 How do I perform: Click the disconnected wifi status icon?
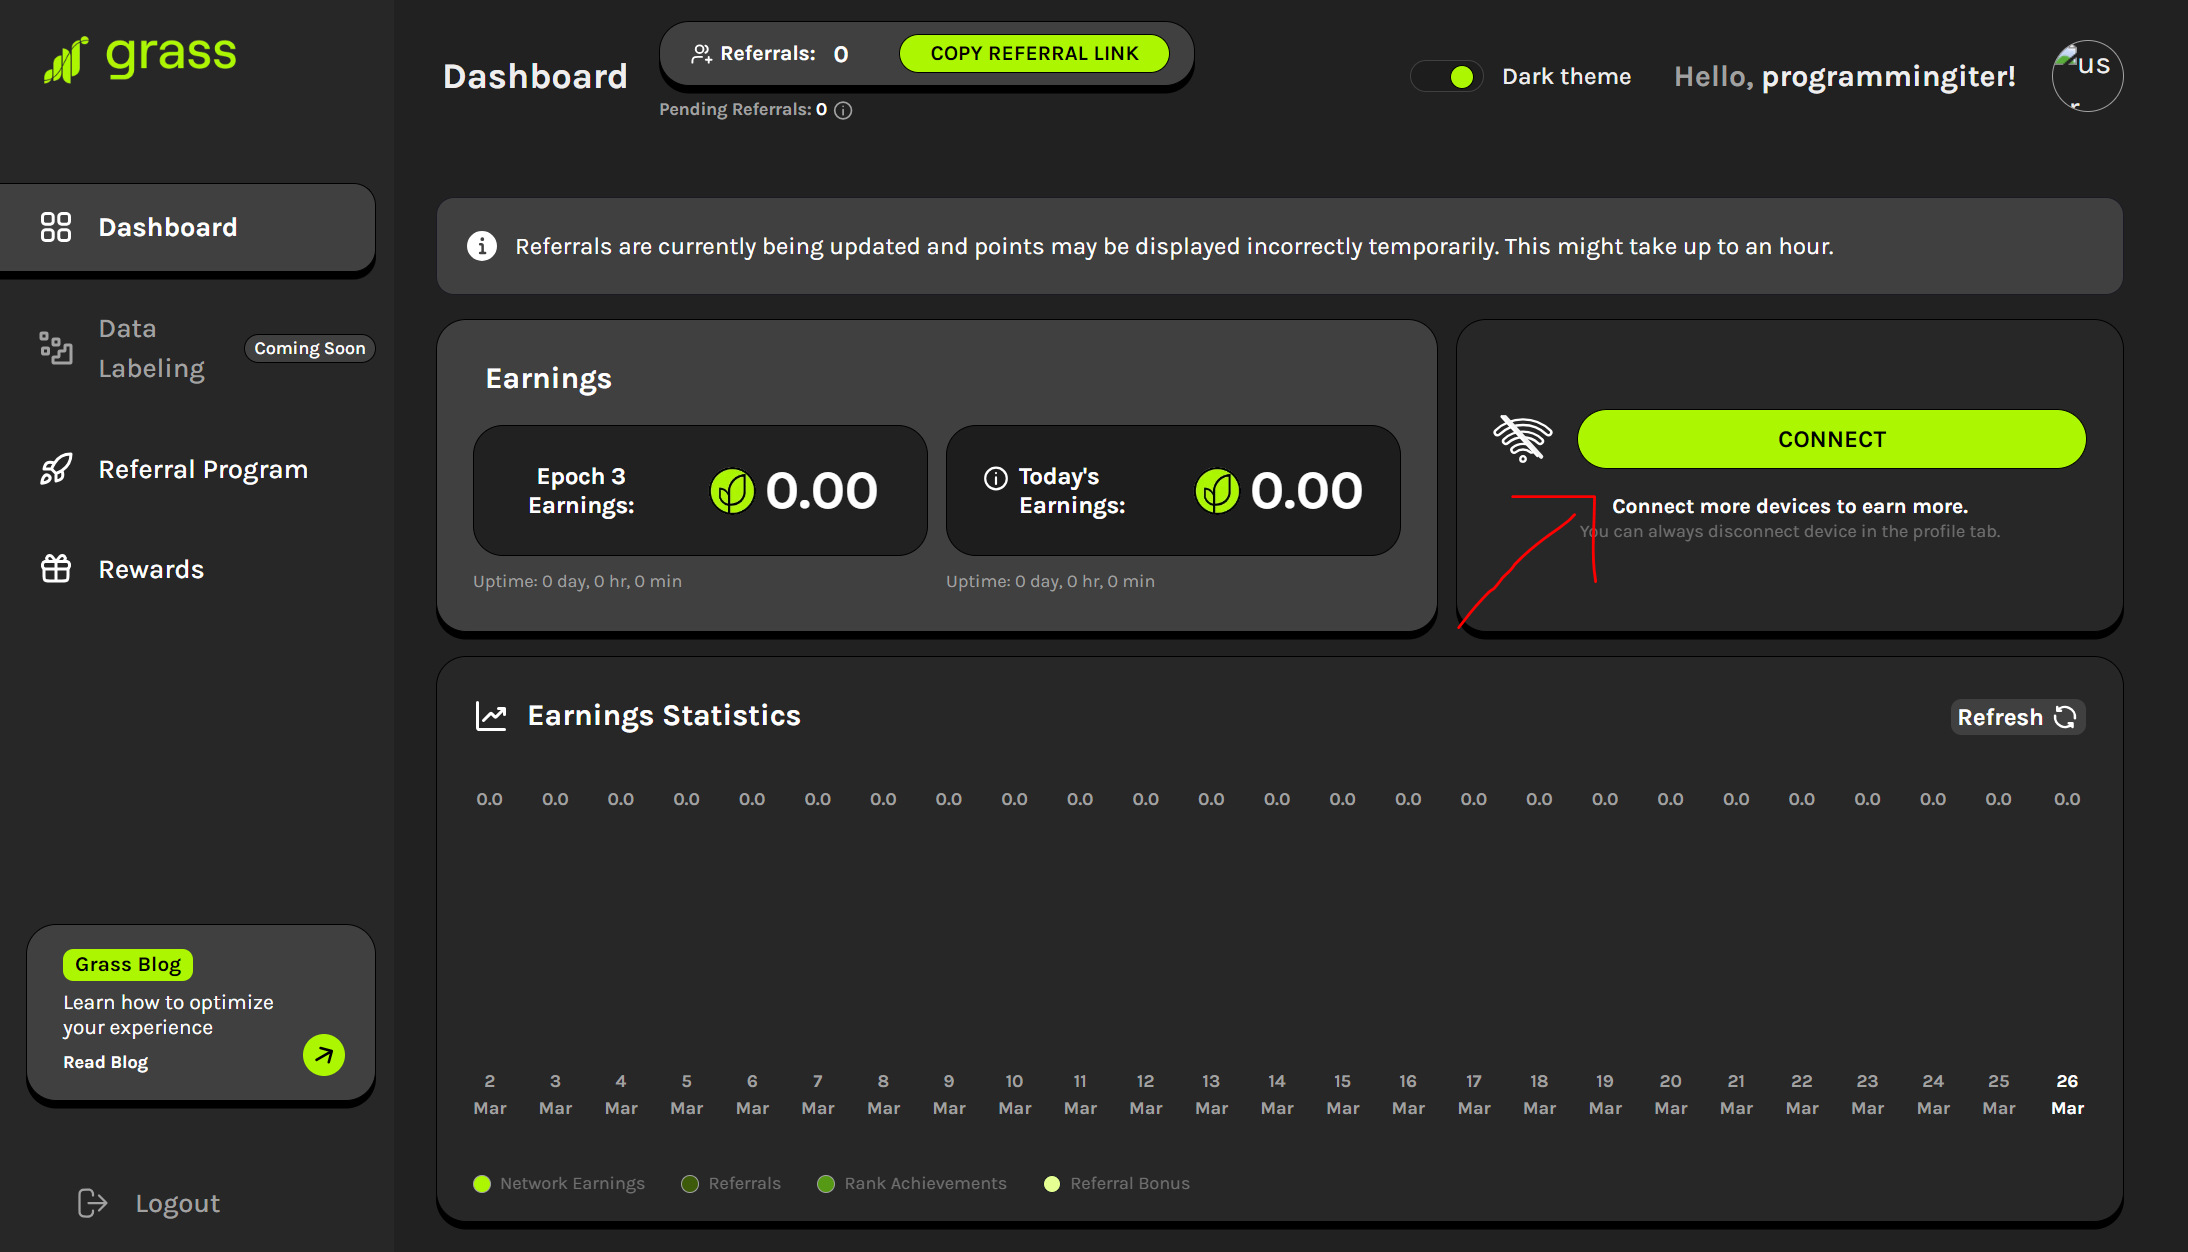tap(1522, 438)
